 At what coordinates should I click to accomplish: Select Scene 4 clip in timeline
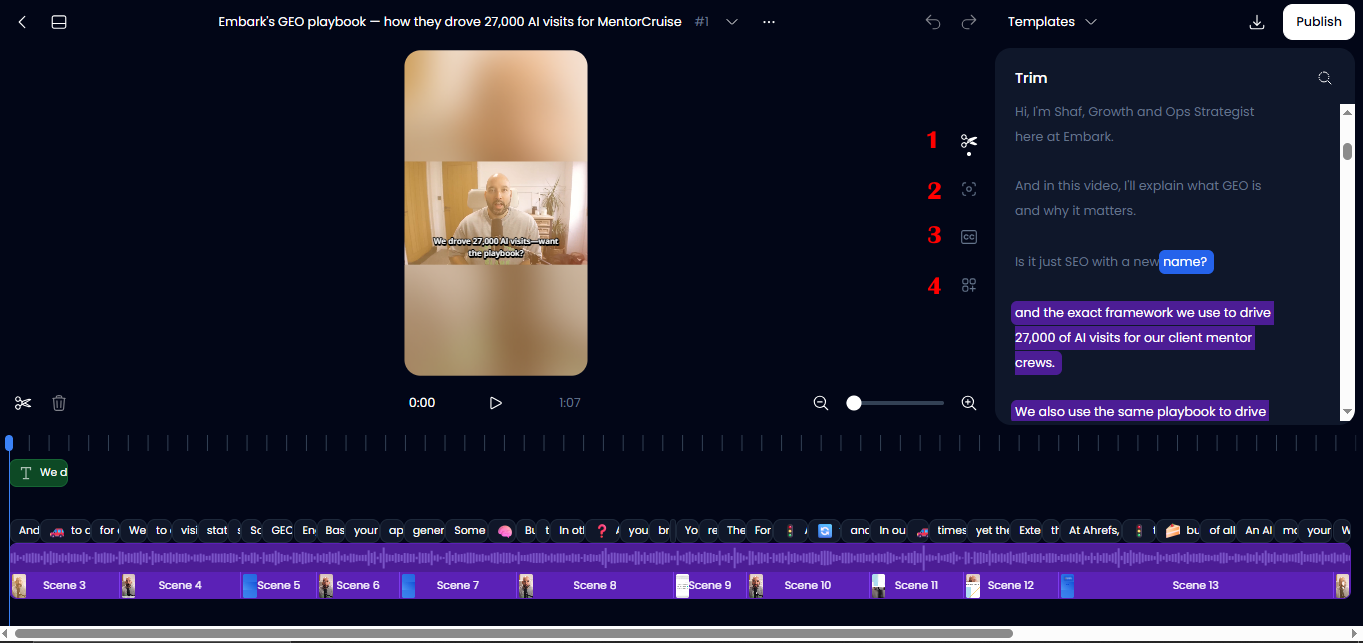[x=180, y=585]
